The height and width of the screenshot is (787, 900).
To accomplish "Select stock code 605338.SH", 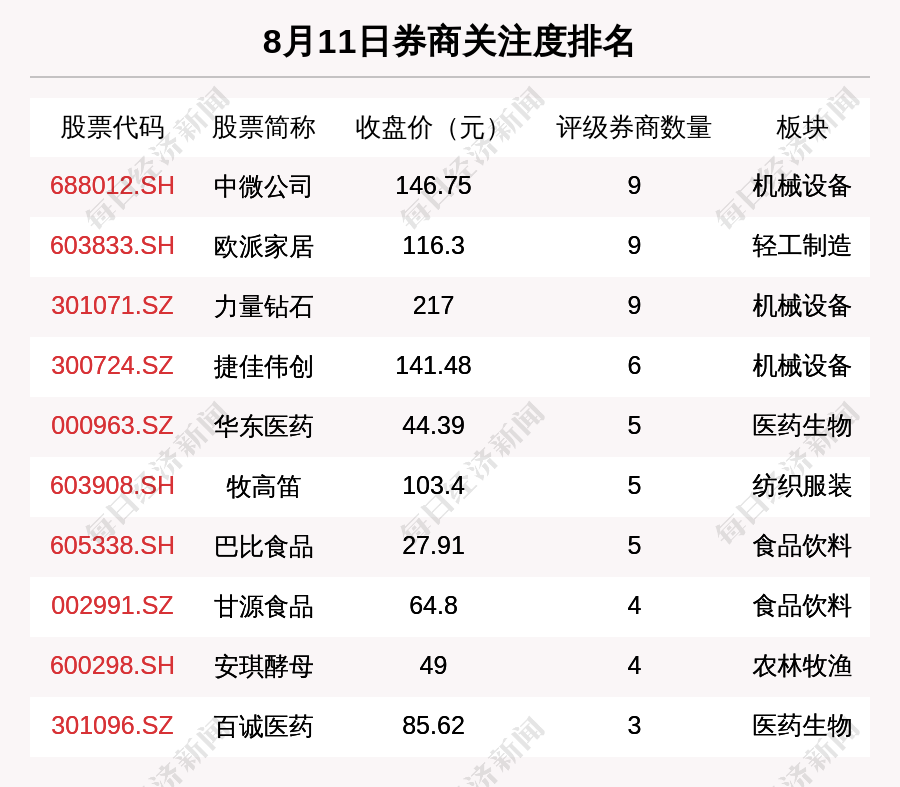I will [112, 545].
